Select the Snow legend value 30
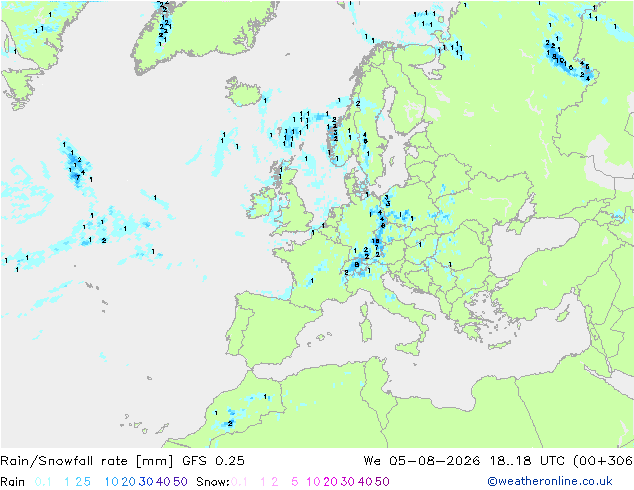The image size is (634, 490). pyautogui.click(x=348, y=482)
